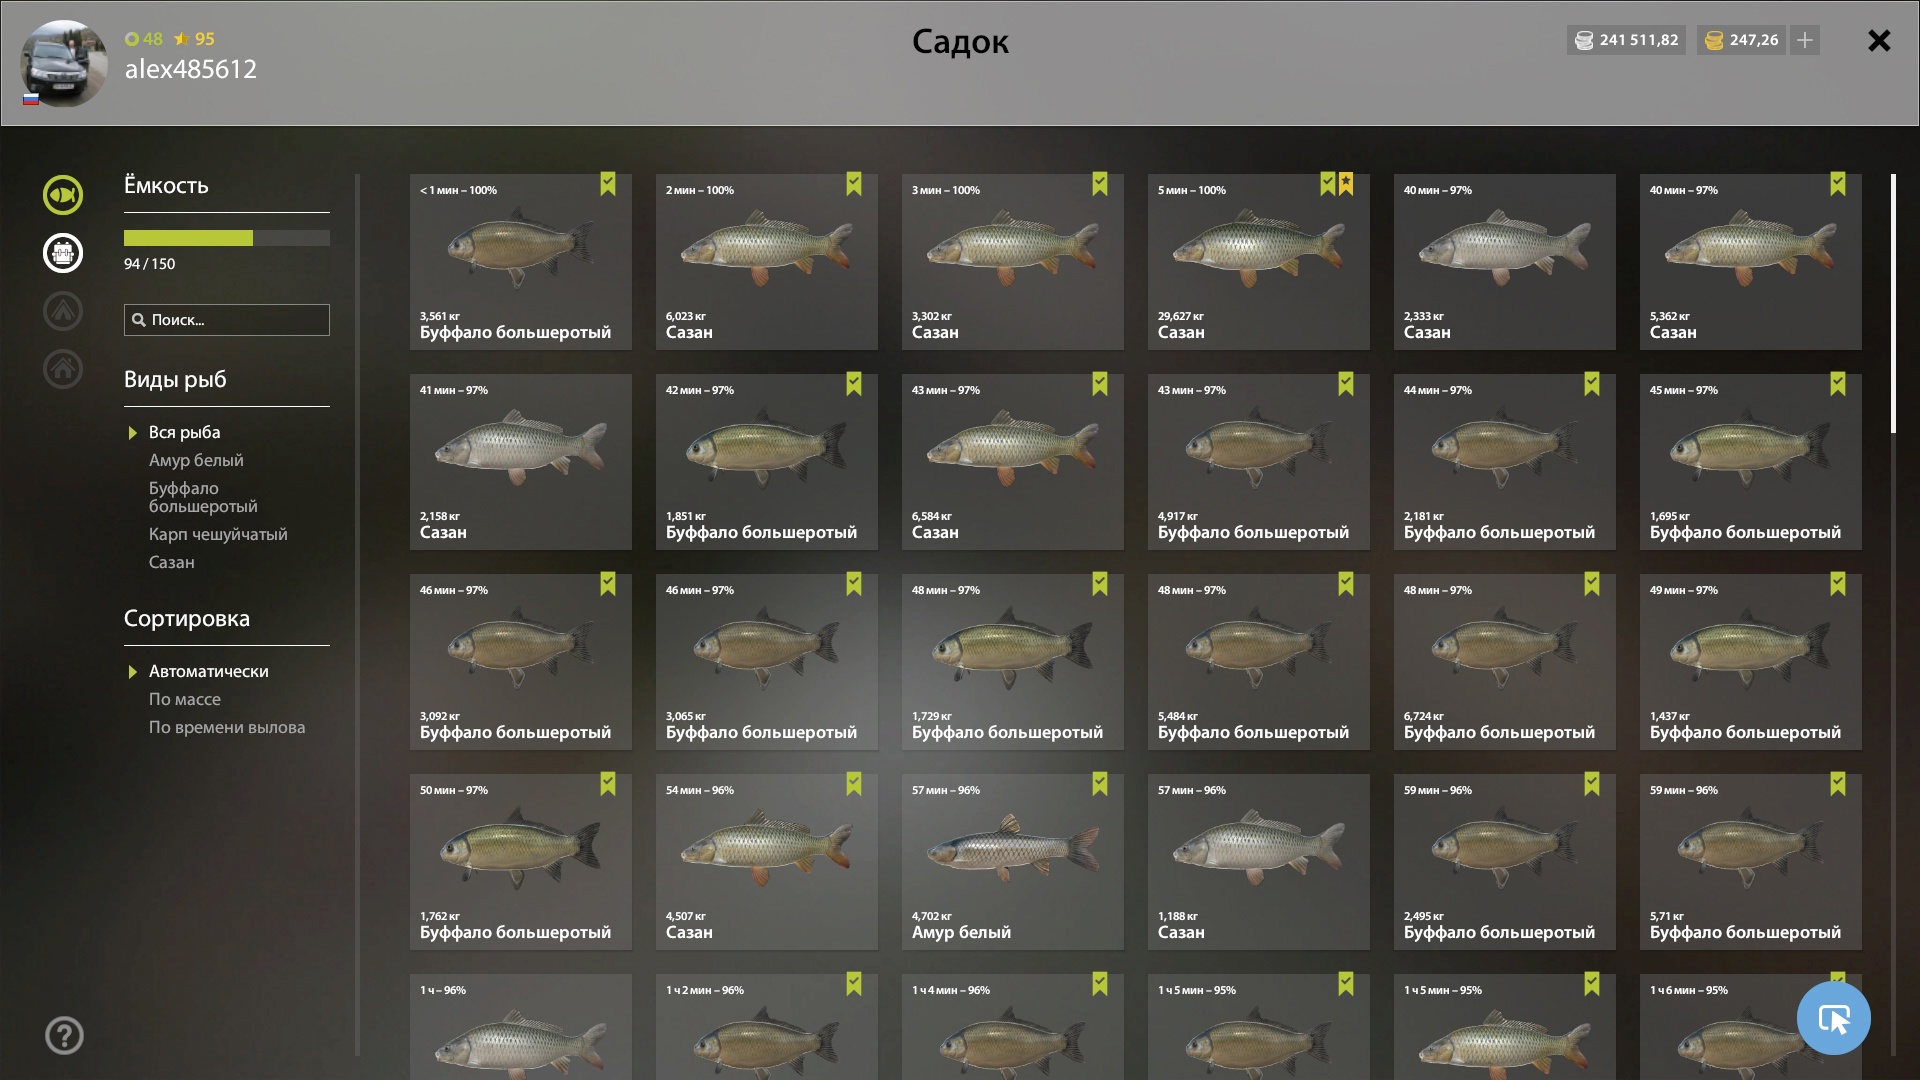Image resolution: width=1920 pixels, height=1080 pixels.
Task: Toggle bookmark on 6,584 кг Сазан
Action: pyautogui.click(x=1100, y=384)
